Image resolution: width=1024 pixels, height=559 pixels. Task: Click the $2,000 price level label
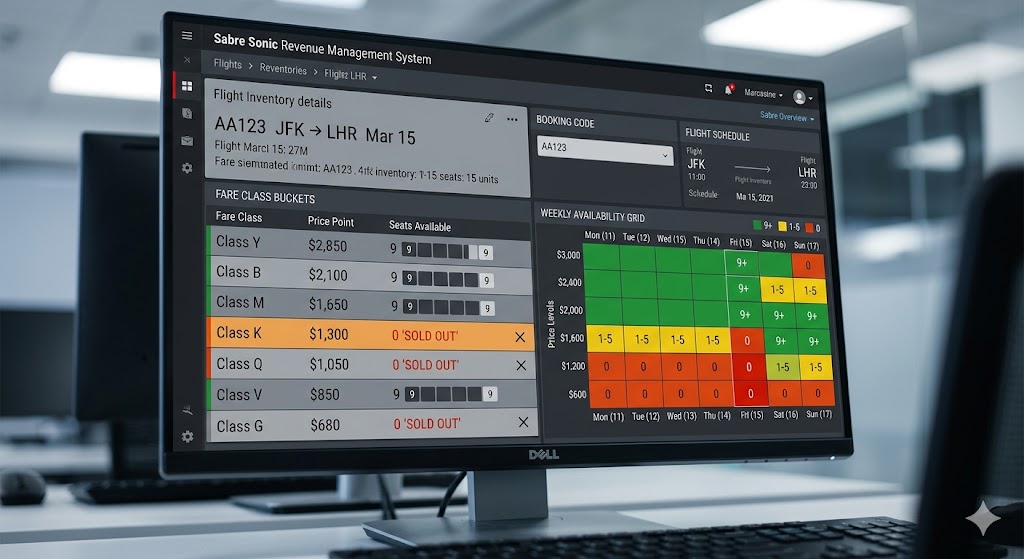571,310
